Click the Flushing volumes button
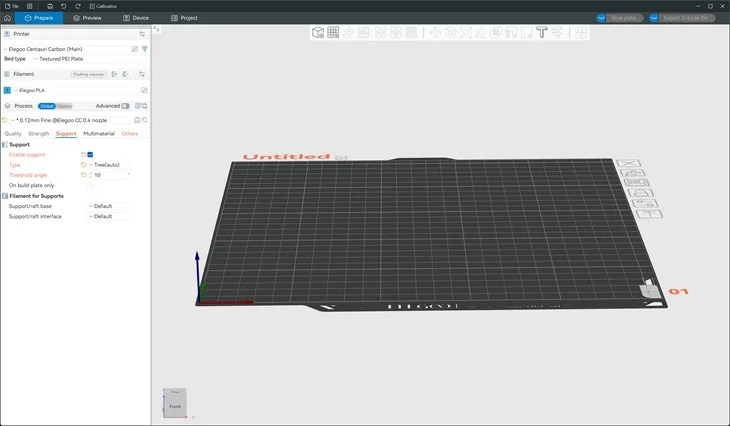730x426 pixels. 88,74
